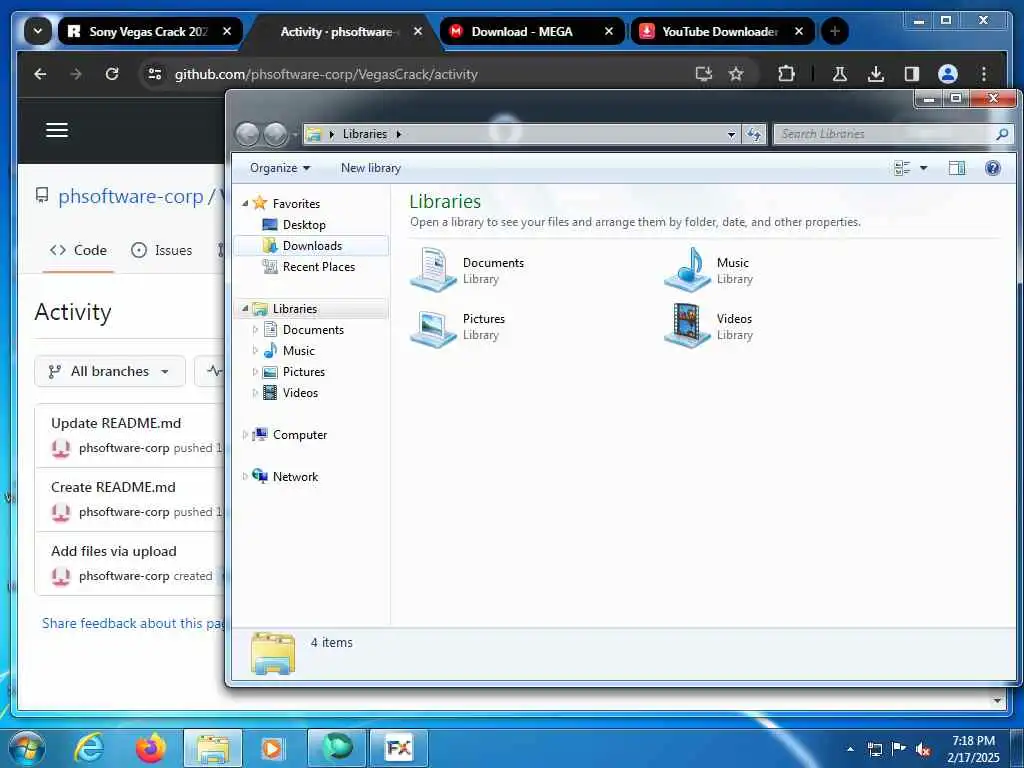This screenshot has width=1024, height=768.
Task: Open Chrome profile avatar
Action: click(948, 74)
